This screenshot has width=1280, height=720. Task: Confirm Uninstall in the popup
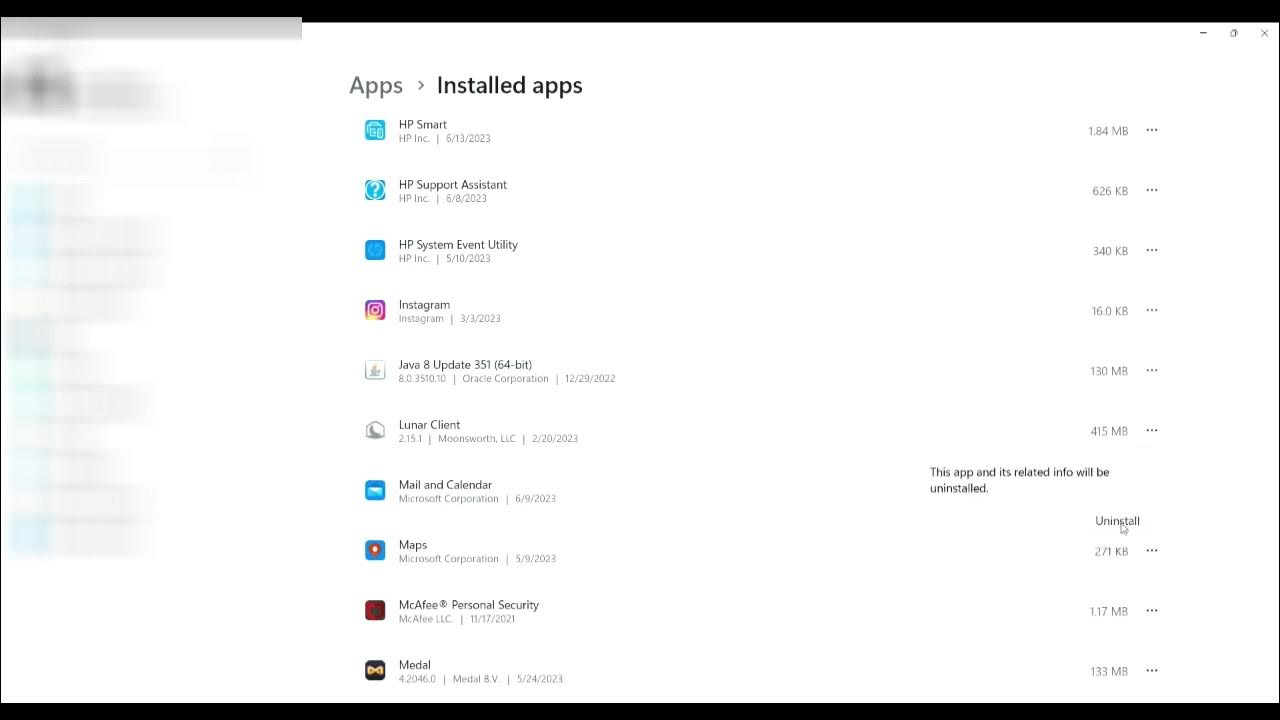click(x=1117, y=521)
